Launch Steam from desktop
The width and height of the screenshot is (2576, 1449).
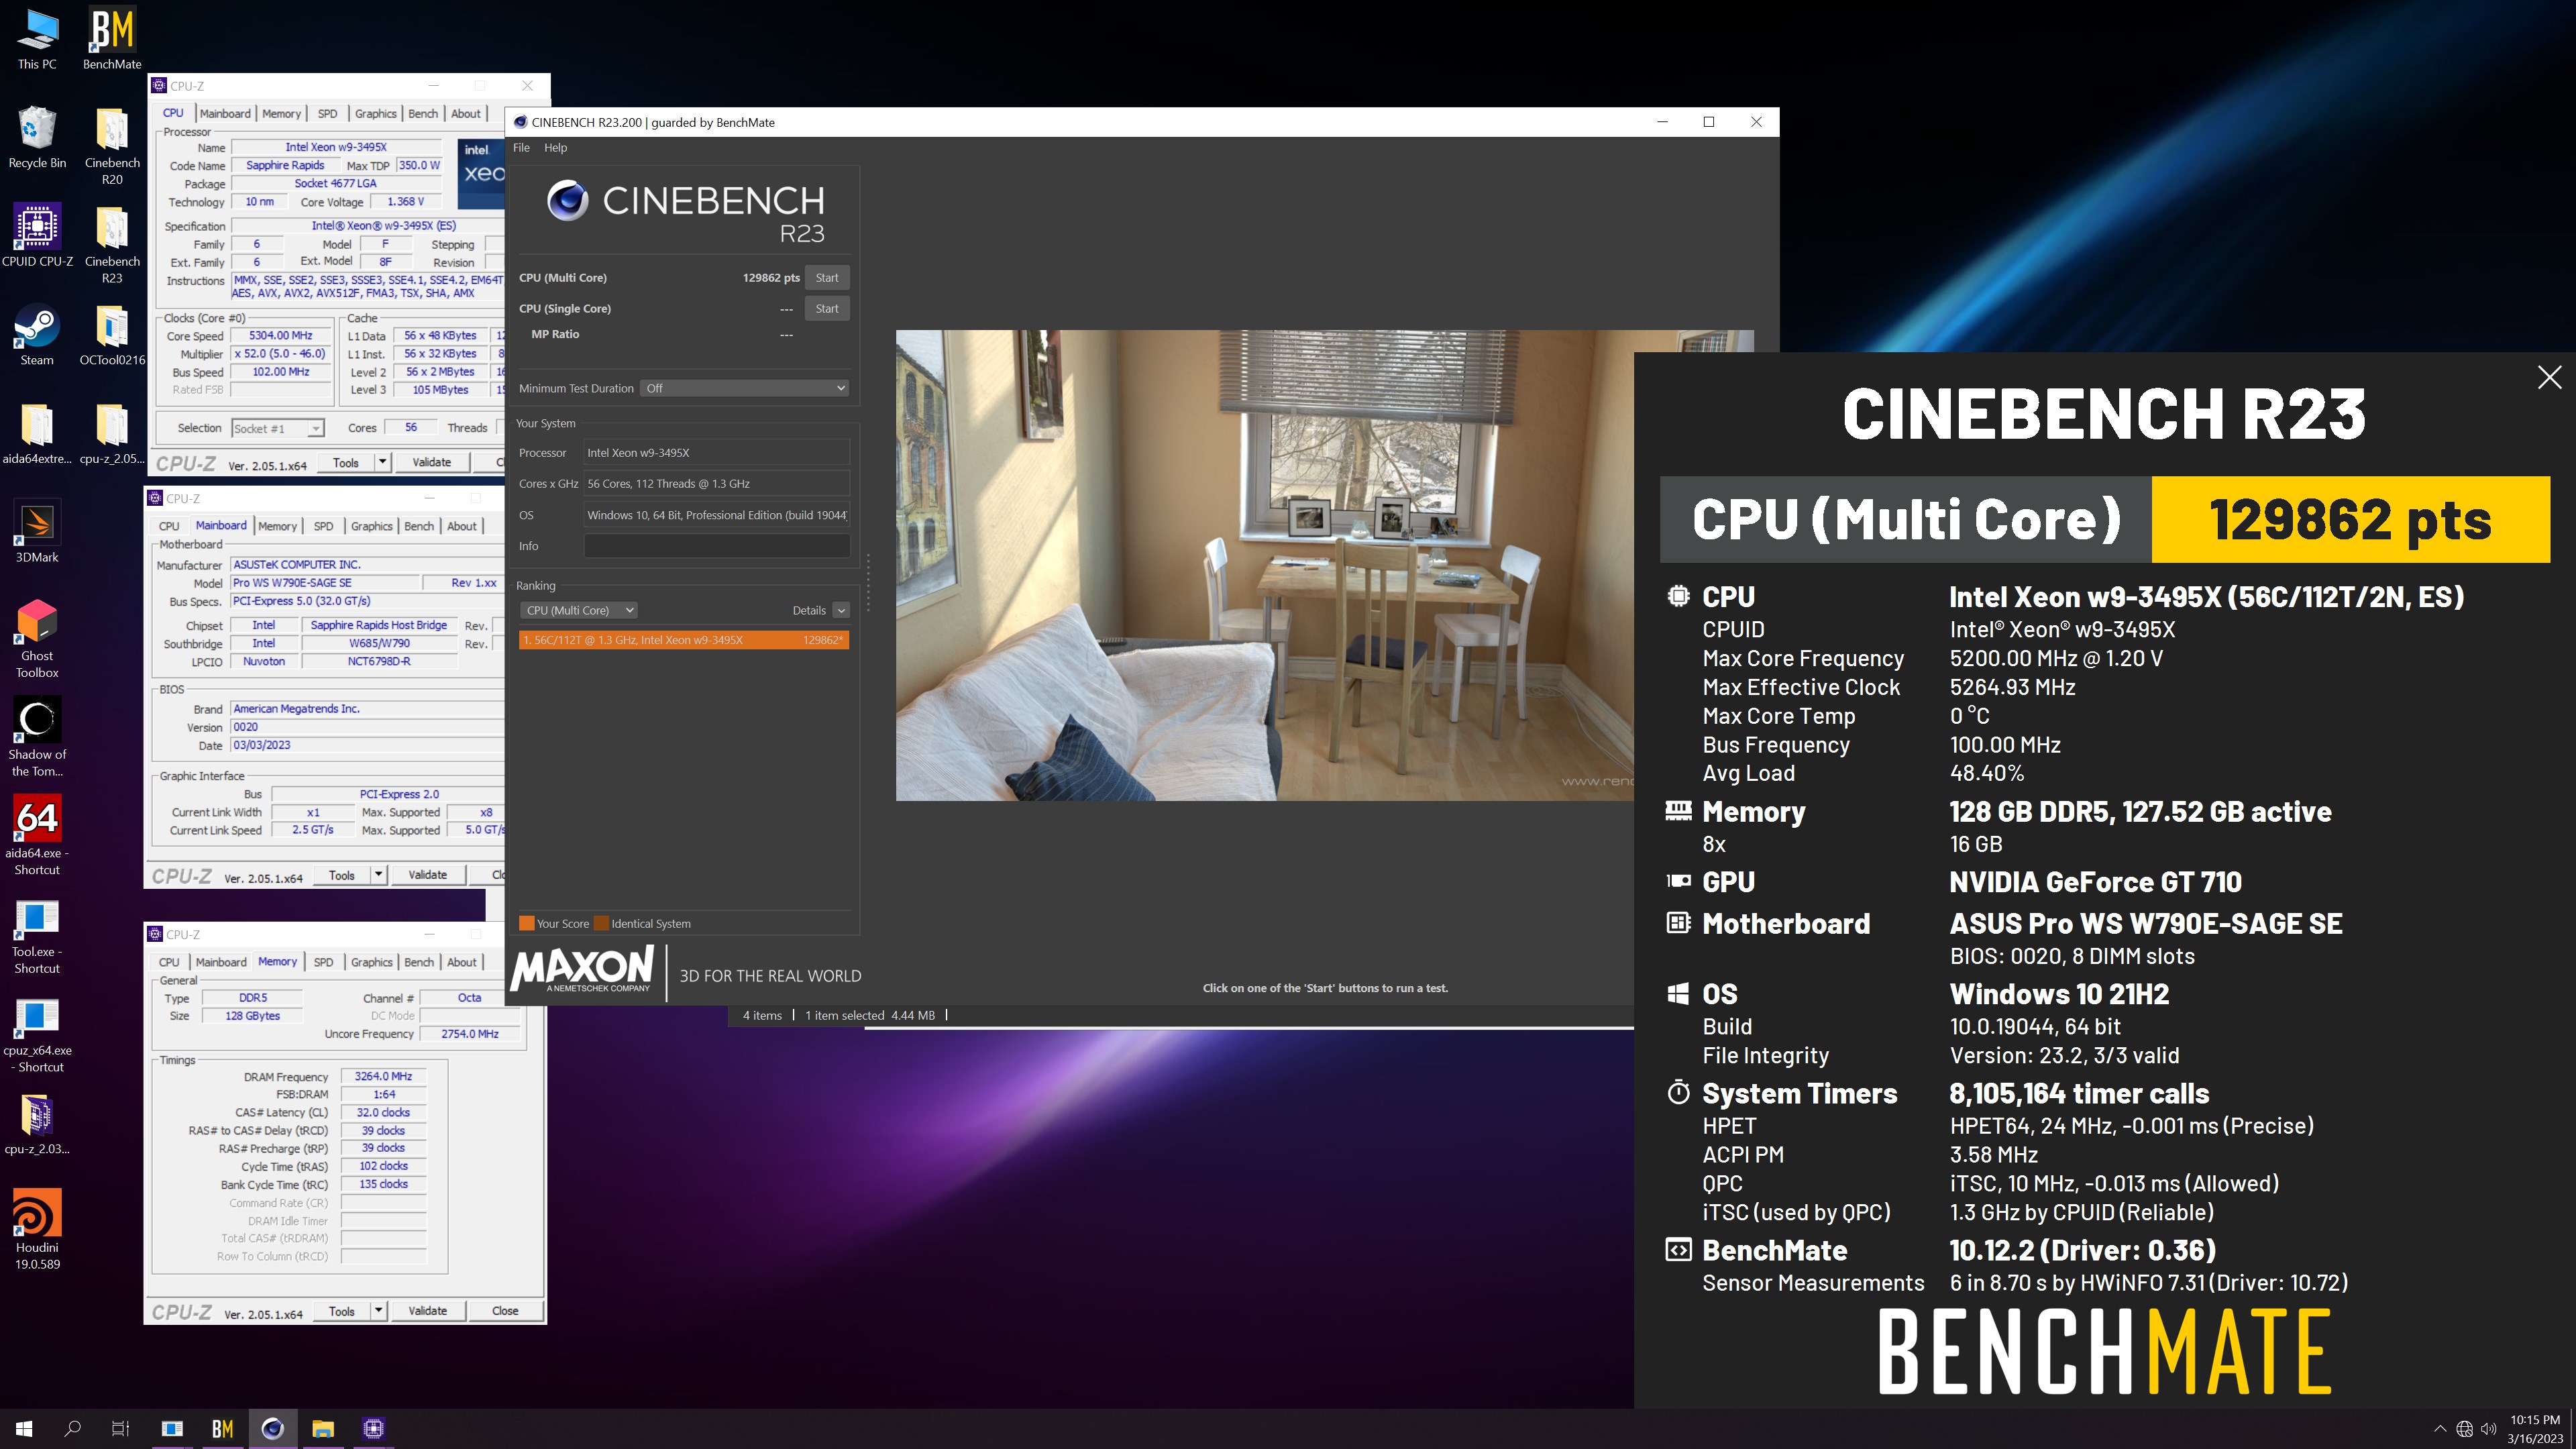tap(37, 335)
